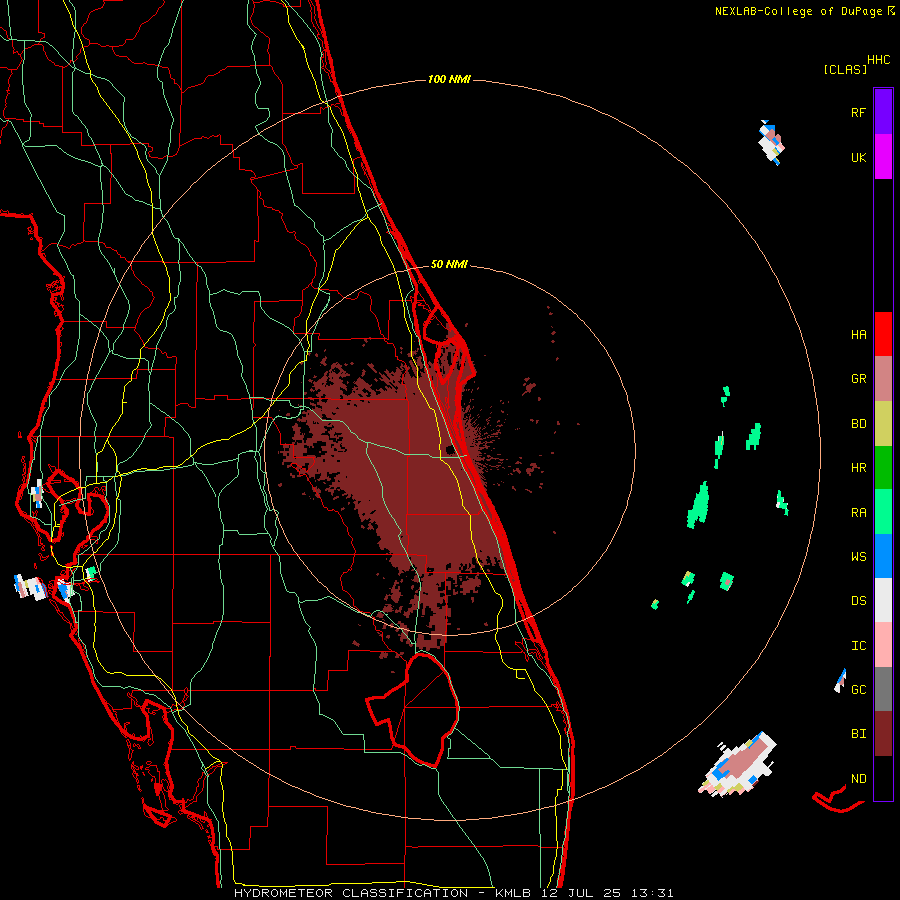Click the "WS" legend label
Image resolution: width=900 pixels, height=900 pixels.
coord(858,557)
